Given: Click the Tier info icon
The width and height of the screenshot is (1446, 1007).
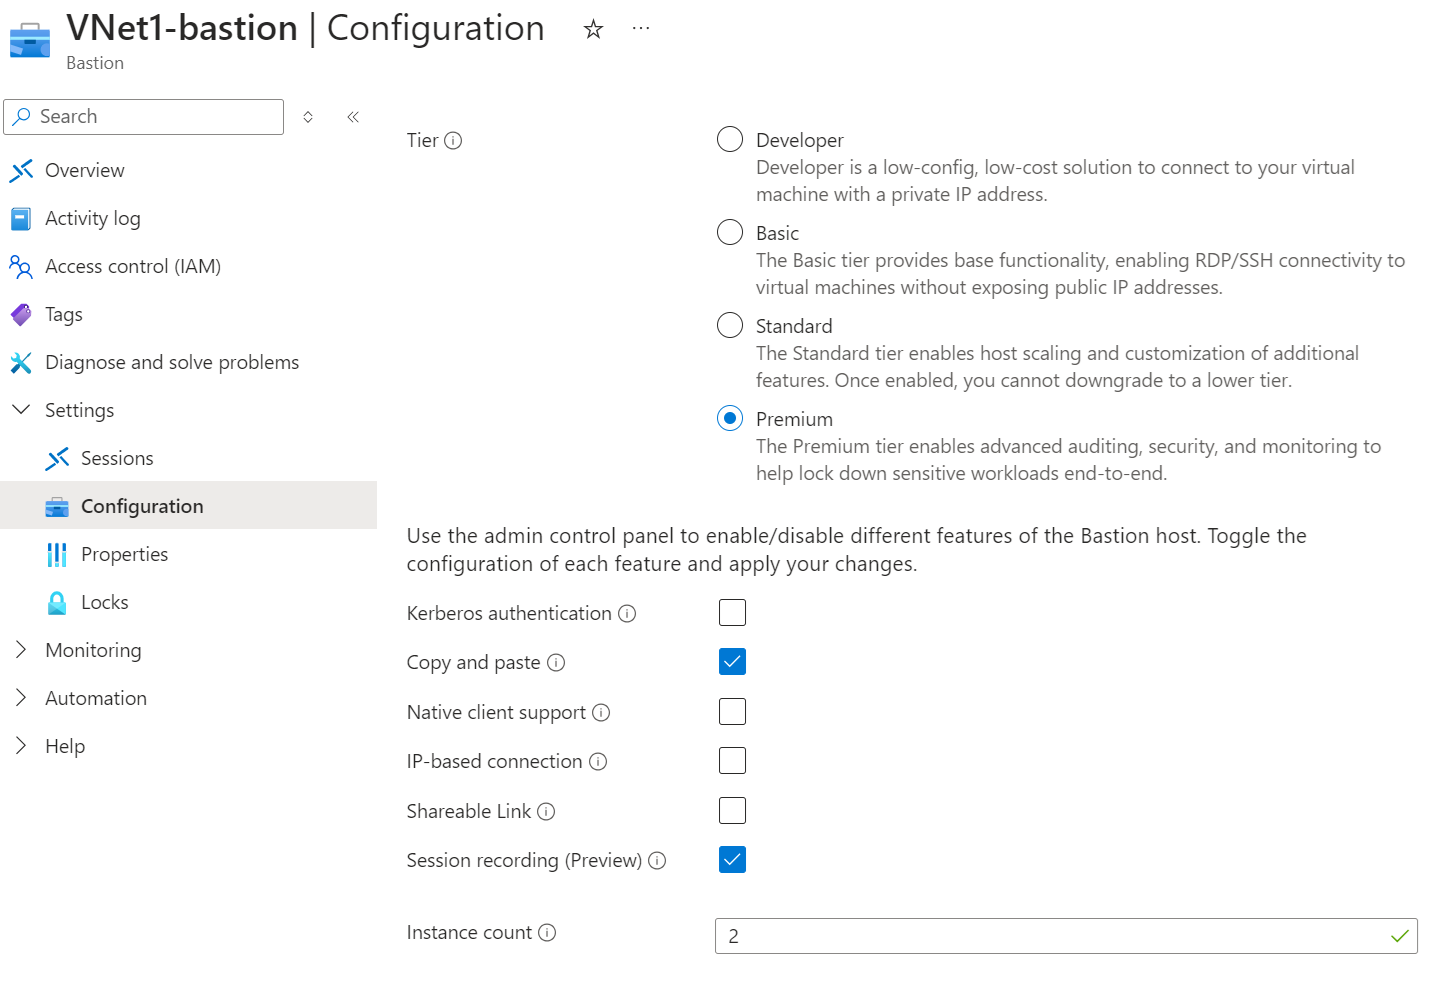Looking at the screenshot, I should point(453,141).
